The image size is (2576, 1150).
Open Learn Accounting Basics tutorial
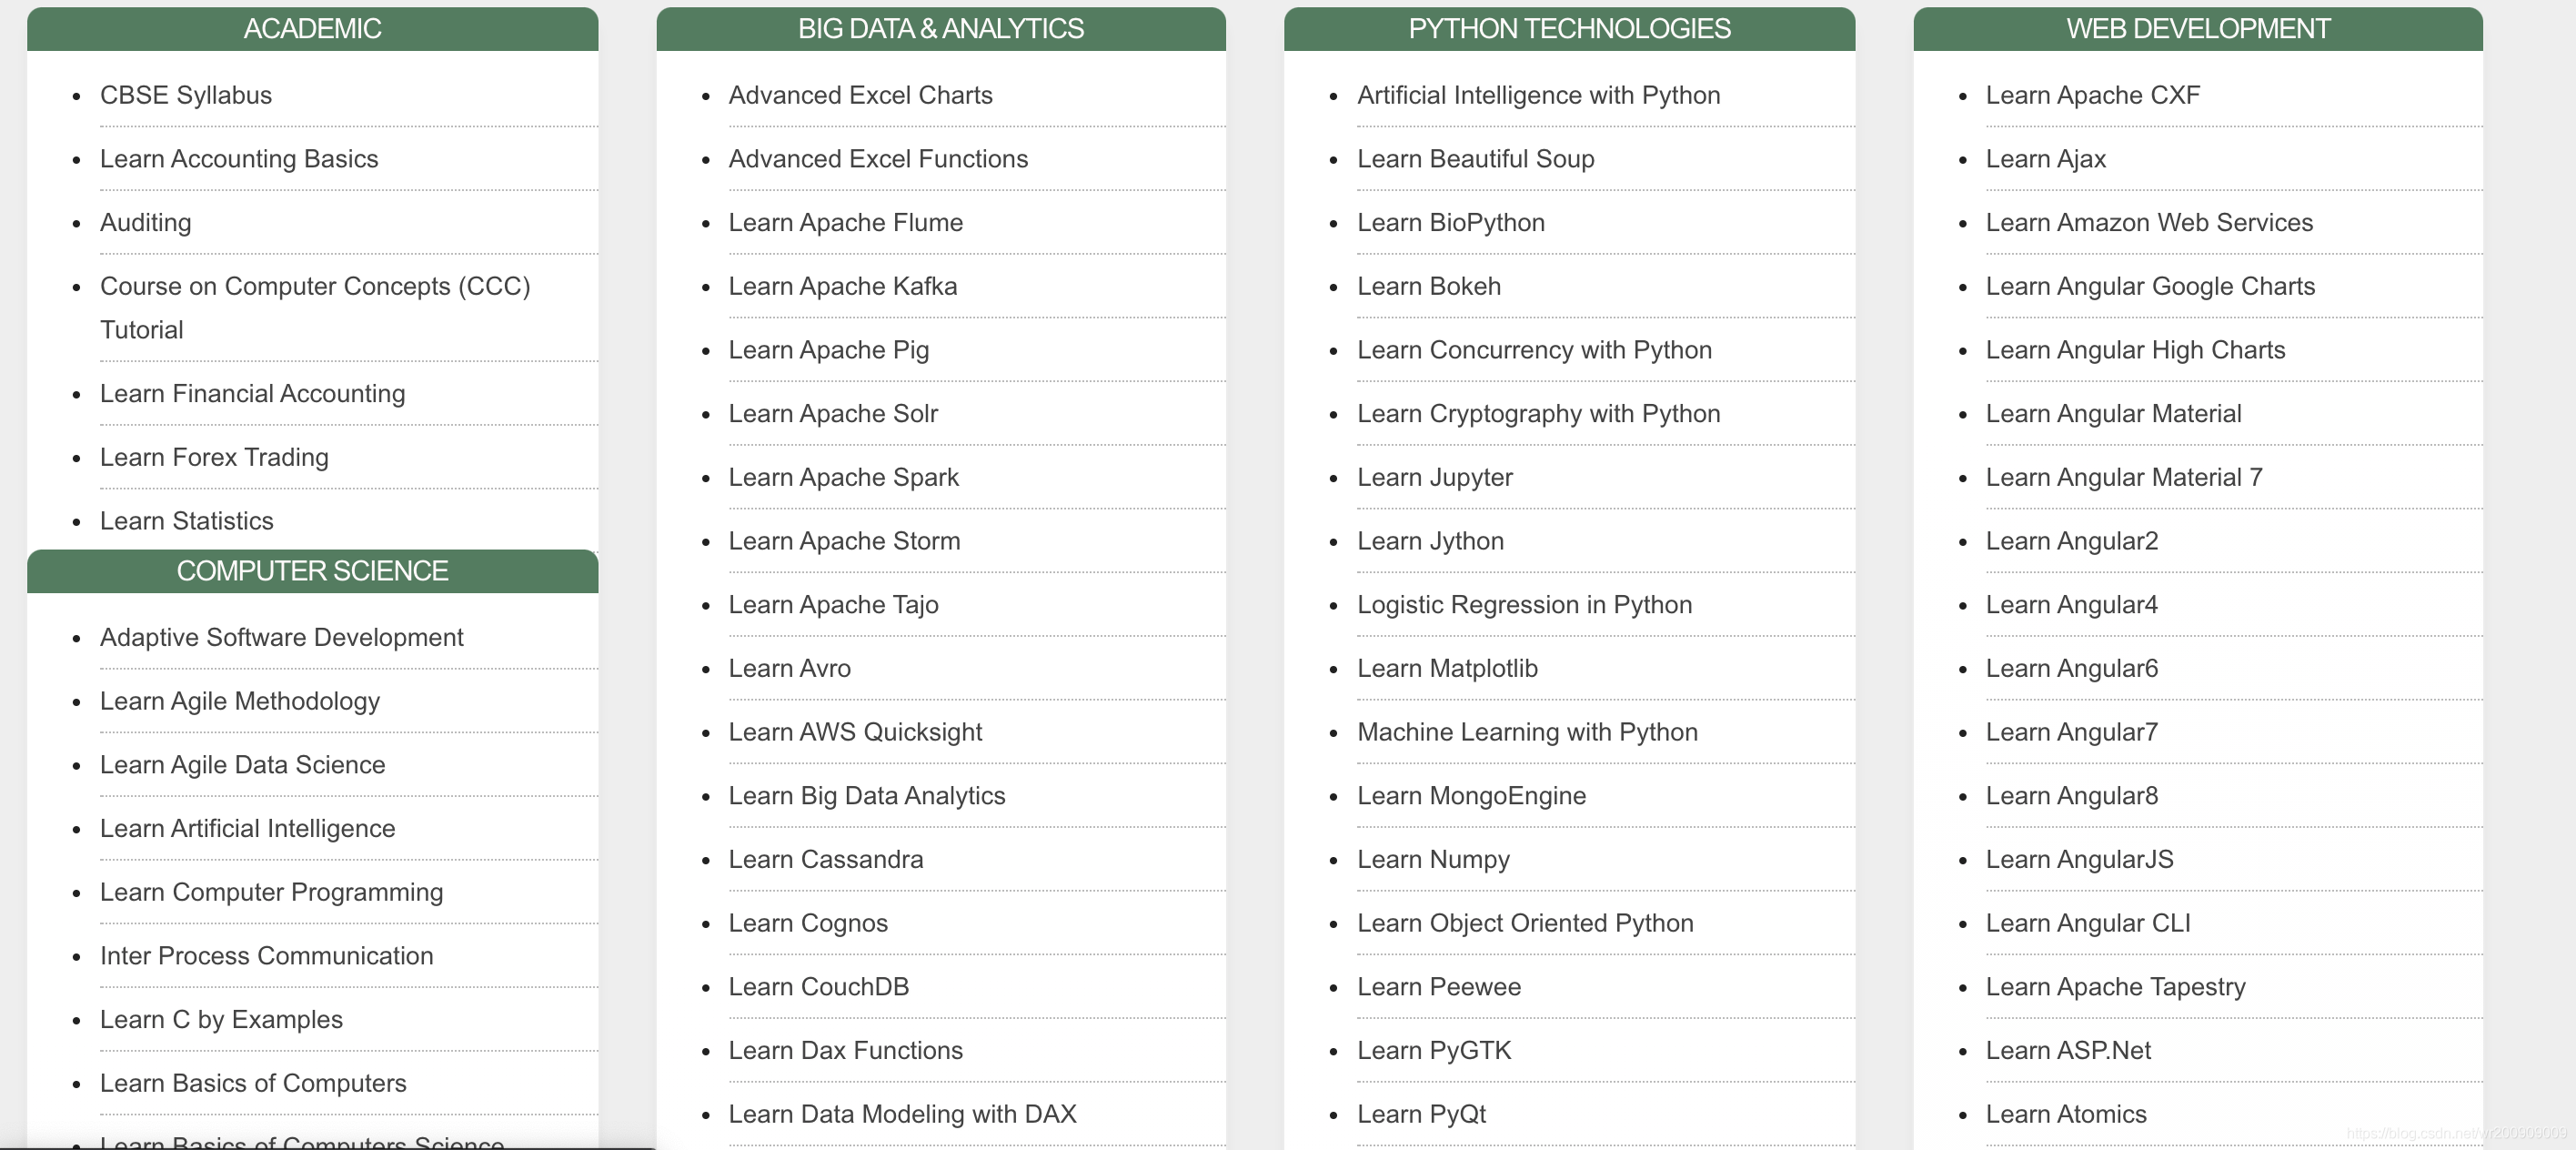(239, 159)
